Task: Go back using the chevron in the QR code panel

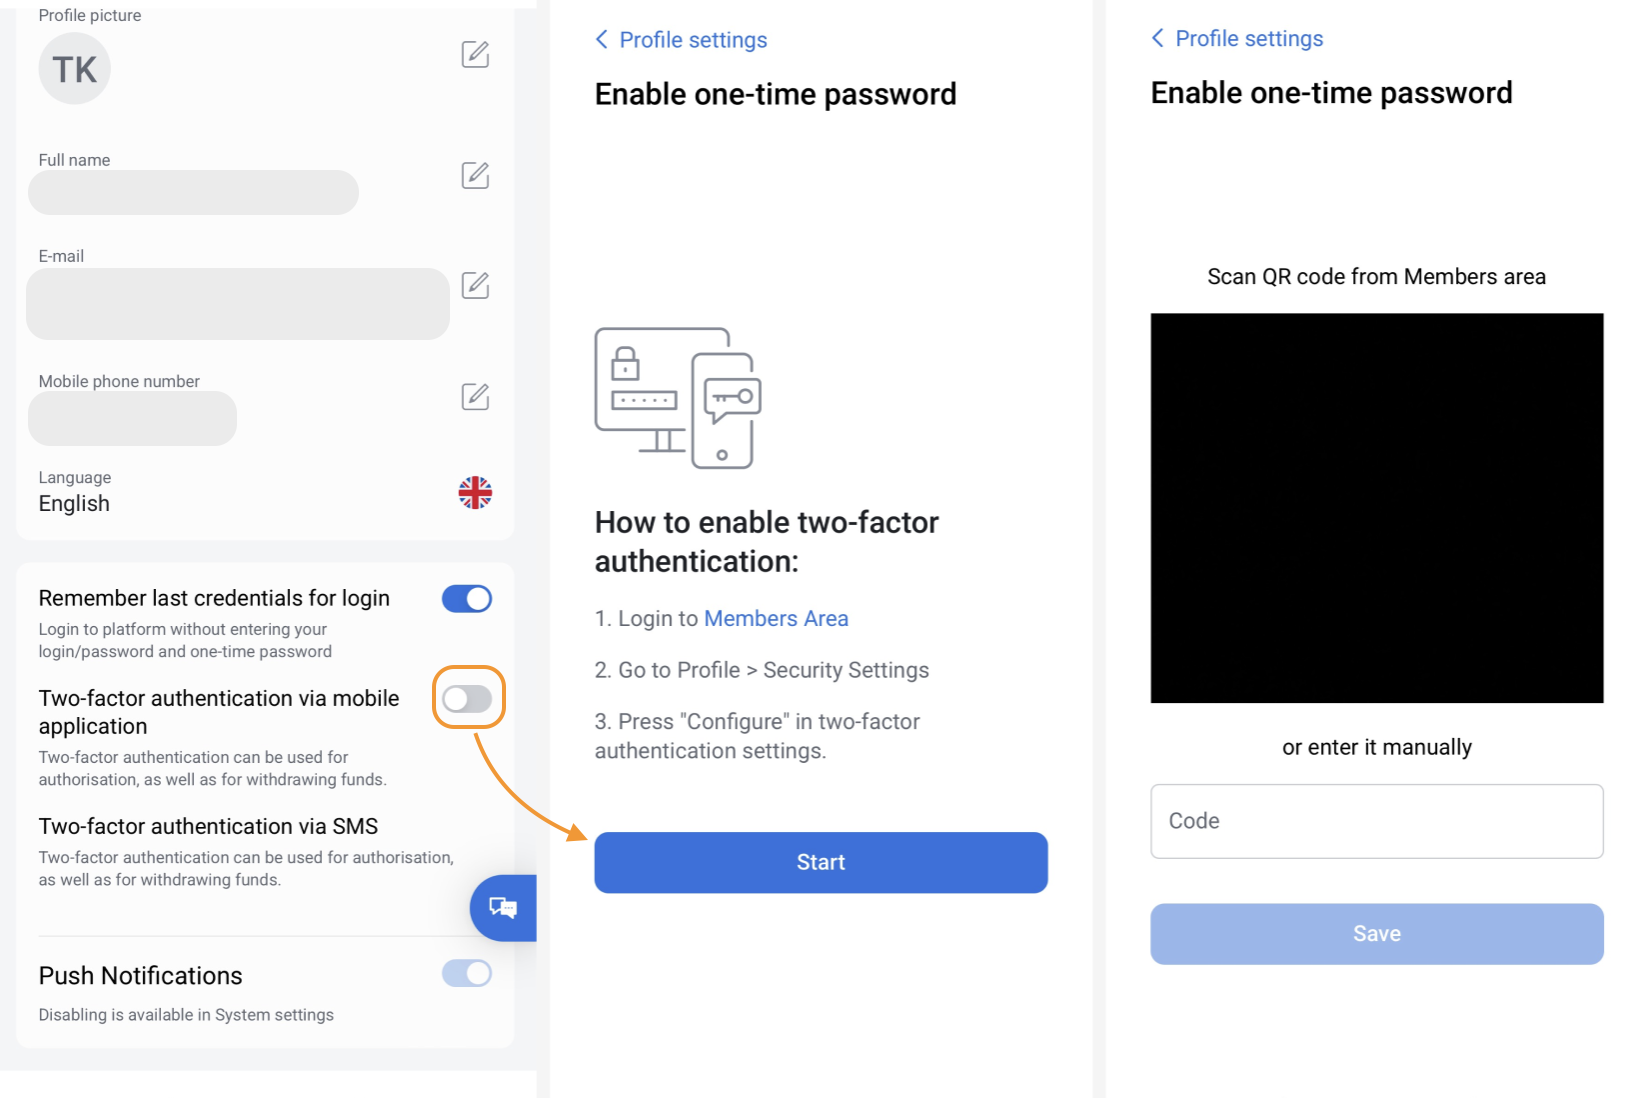Action: [1157, 38]
